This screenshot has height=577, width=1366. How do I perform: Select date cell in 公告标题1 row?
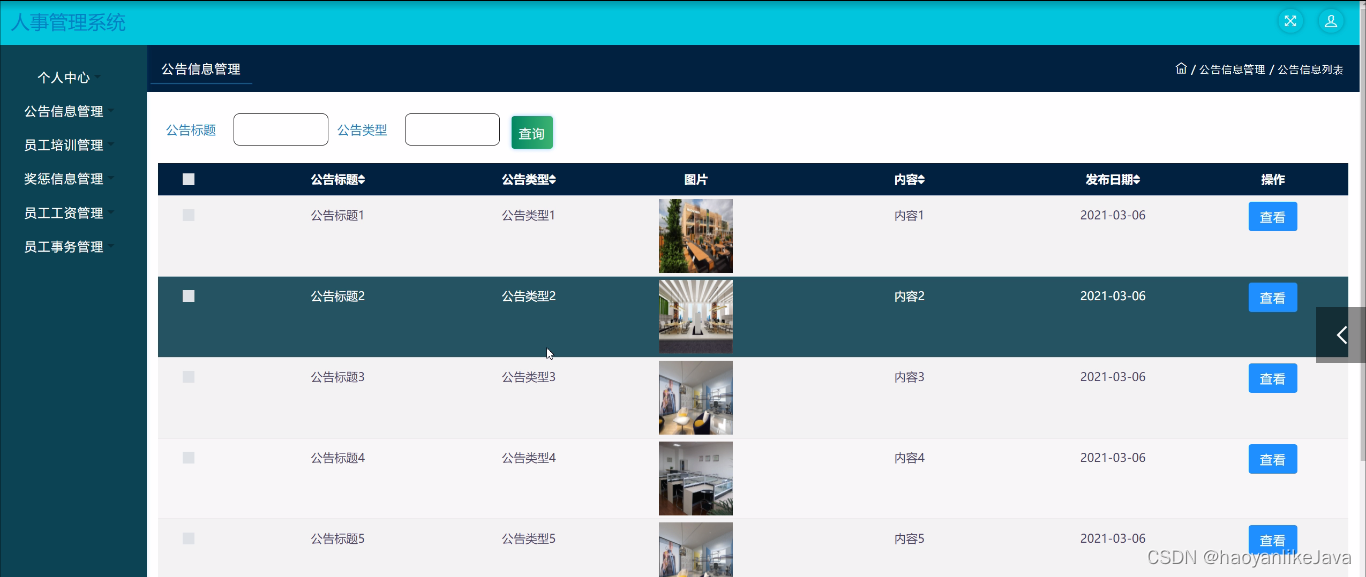coord(1113,215)
